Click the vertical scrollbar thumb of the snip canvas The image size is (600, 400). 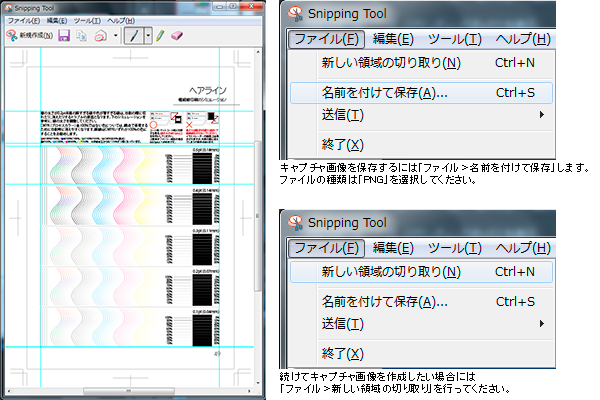(x=258, y=217)
